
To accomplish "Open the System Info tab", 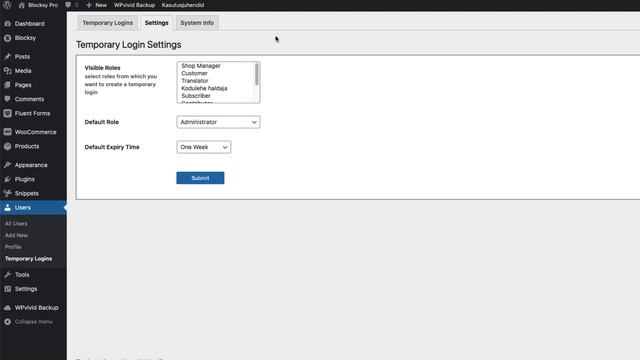I will (197, 23).
